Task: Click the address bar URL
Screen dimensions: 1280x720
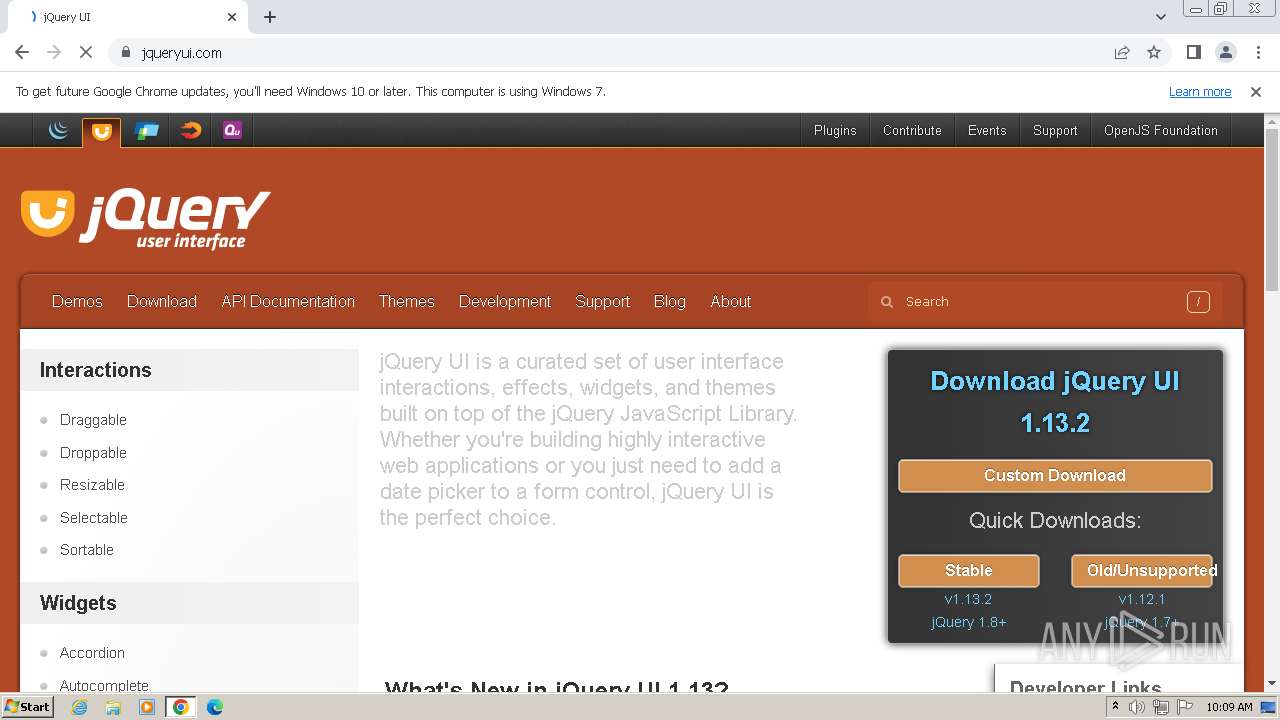Action: (182, 52)
